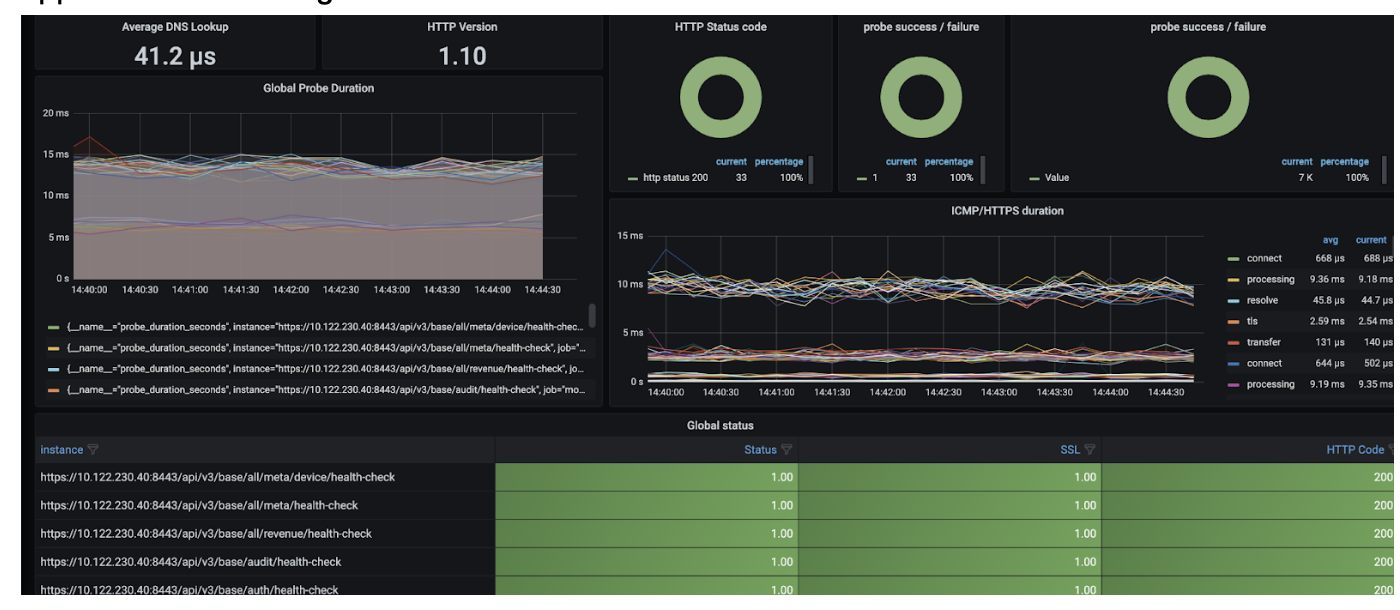The image size is (1400, 610).
Task: Open the Global Probe Duration panel title menu
Action: coord(318,88)
